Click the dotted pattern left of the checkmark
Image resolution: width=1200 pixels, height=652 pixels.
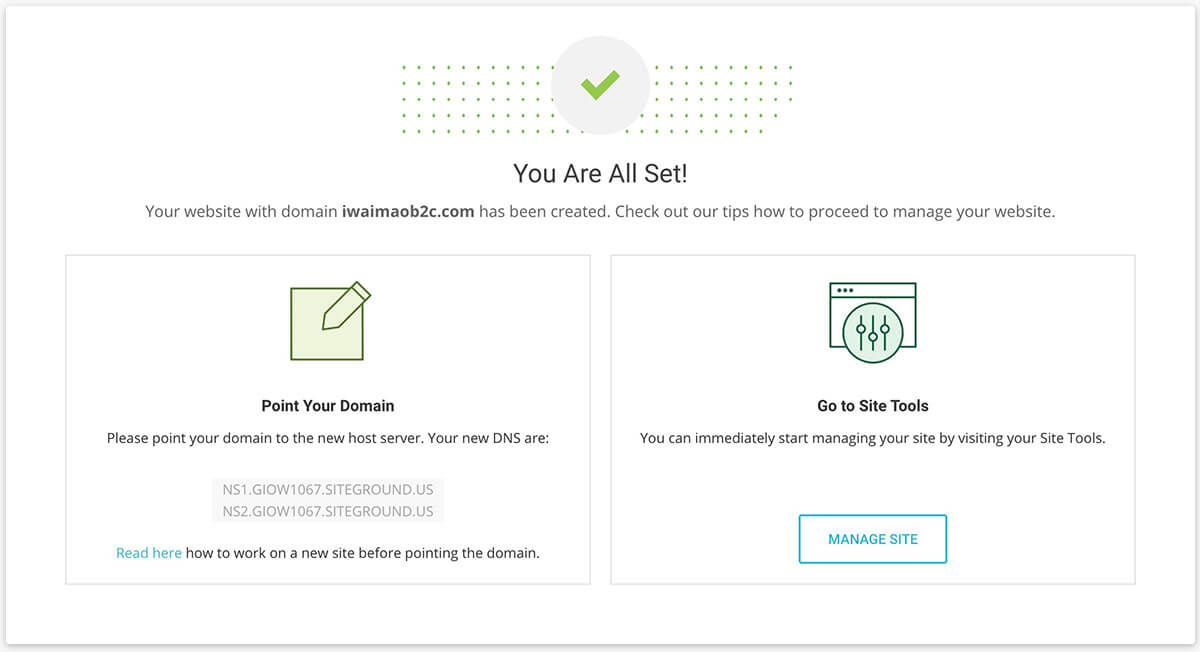[x=475, y=100]
